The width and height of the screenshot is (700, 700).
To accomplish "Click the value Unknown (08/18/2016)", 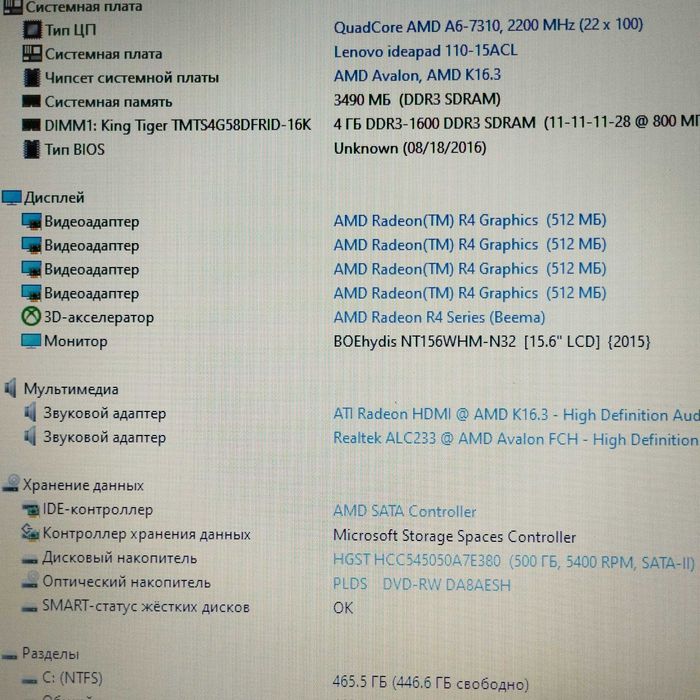I will (x=410, y=148).
